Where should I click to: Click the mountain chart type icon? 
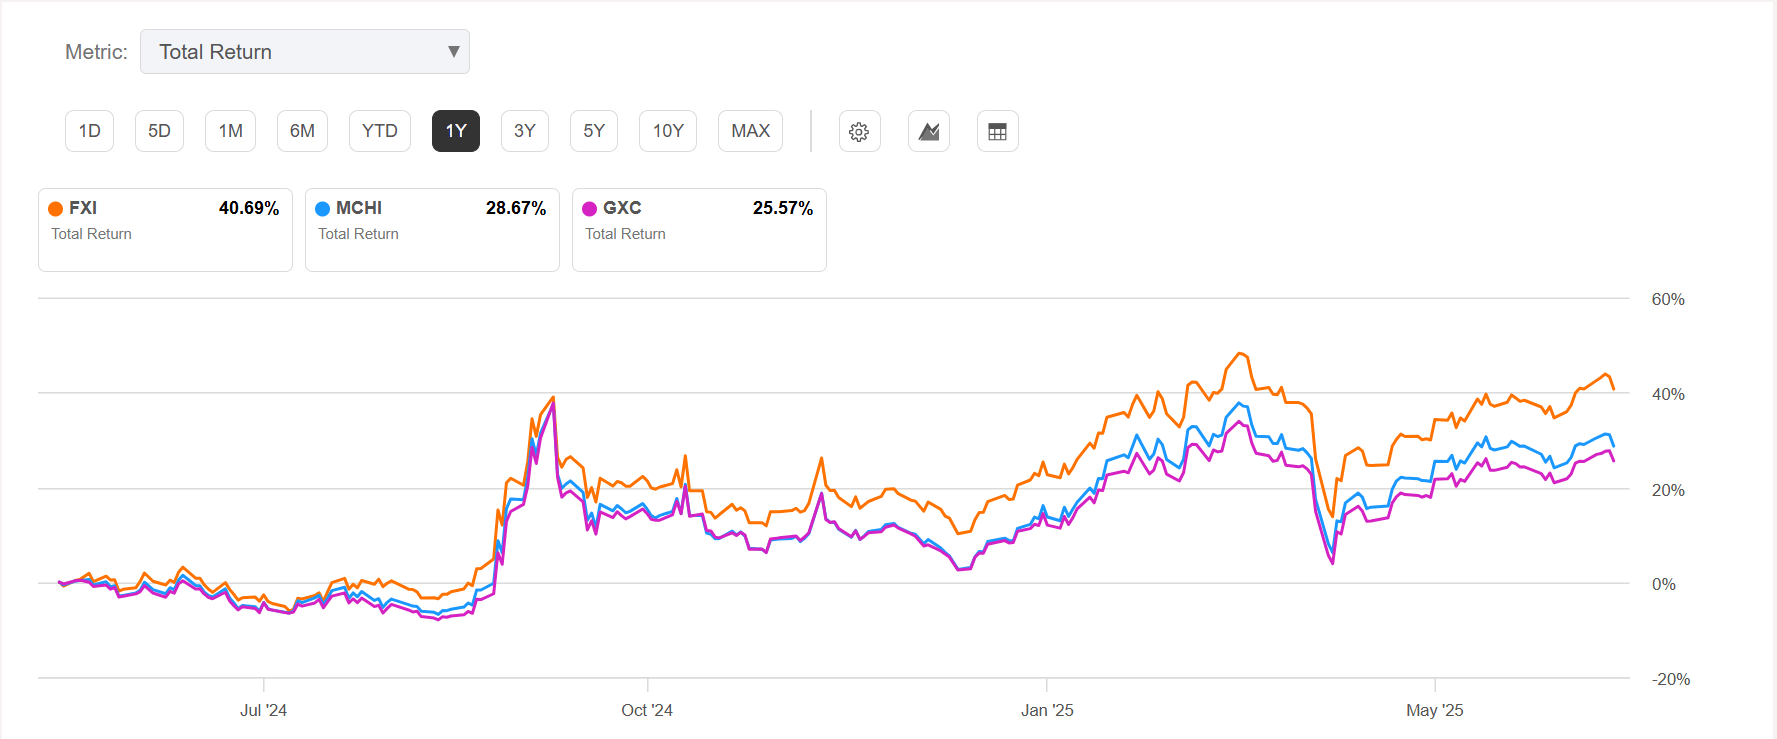tap(928, 131)
